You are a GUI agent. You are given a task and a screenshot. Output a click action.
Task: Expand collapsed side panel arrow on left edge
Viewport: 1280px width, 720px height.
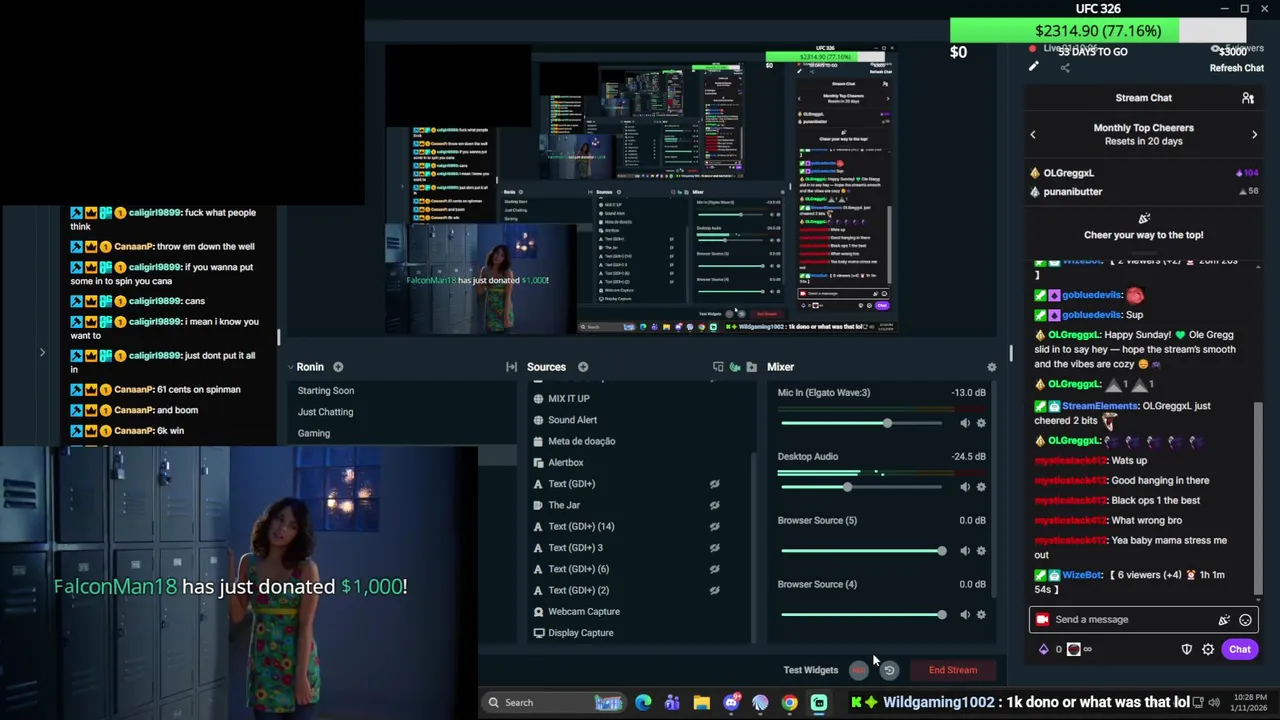pos(42,353)
